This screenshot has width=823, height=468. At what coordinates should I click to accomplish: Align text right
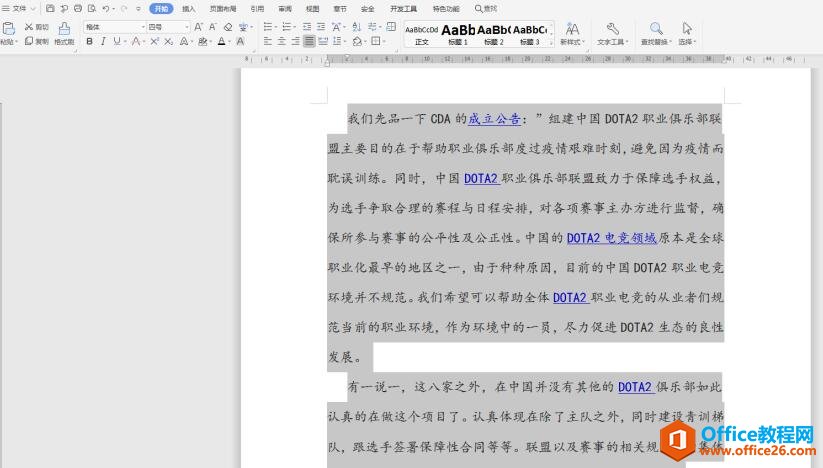click(296, 41)
